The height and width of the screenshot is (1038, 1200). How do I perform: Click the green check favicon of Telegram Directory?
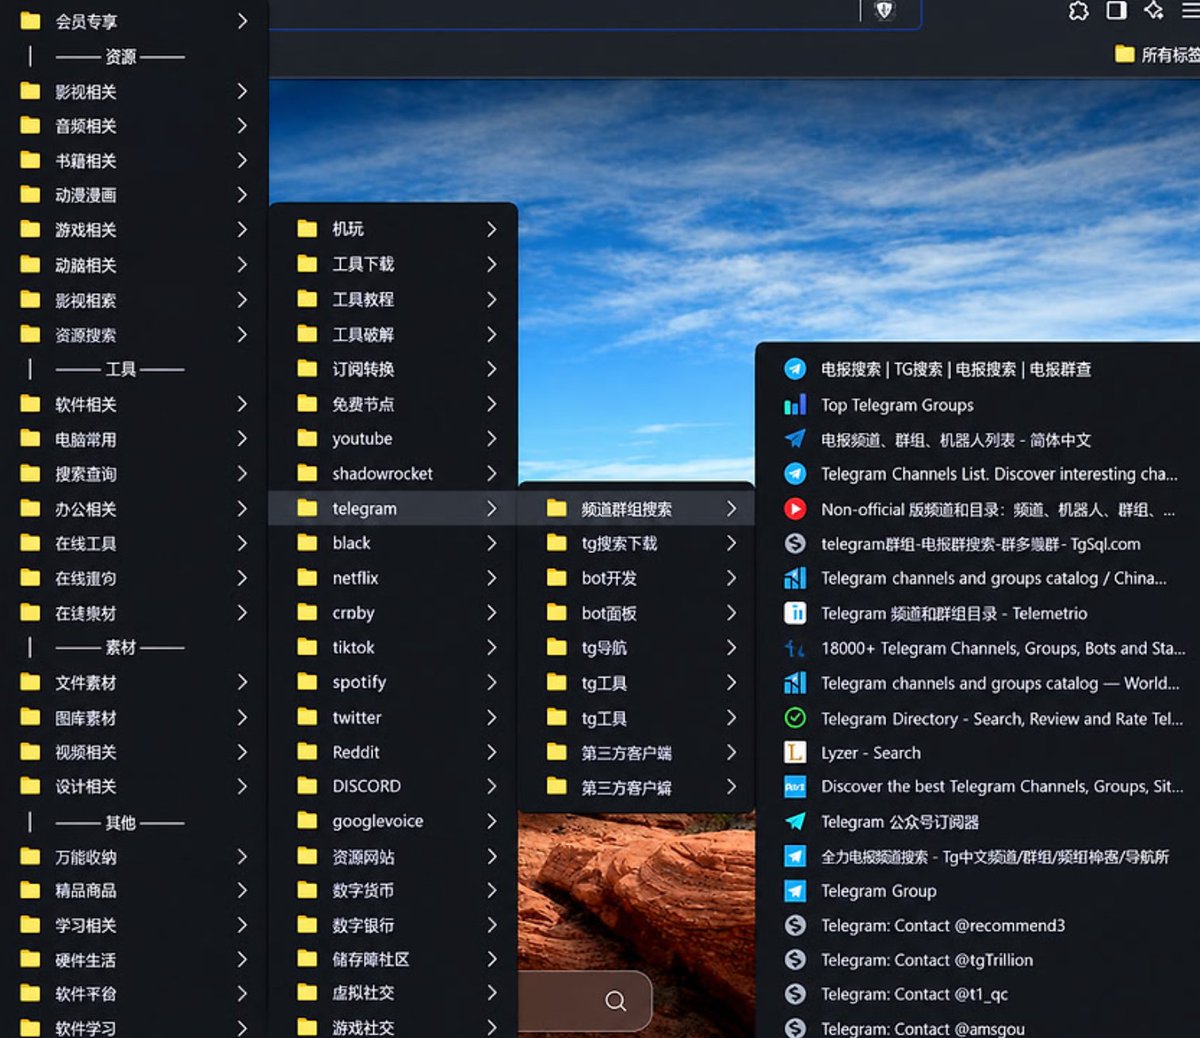point(795,718)
